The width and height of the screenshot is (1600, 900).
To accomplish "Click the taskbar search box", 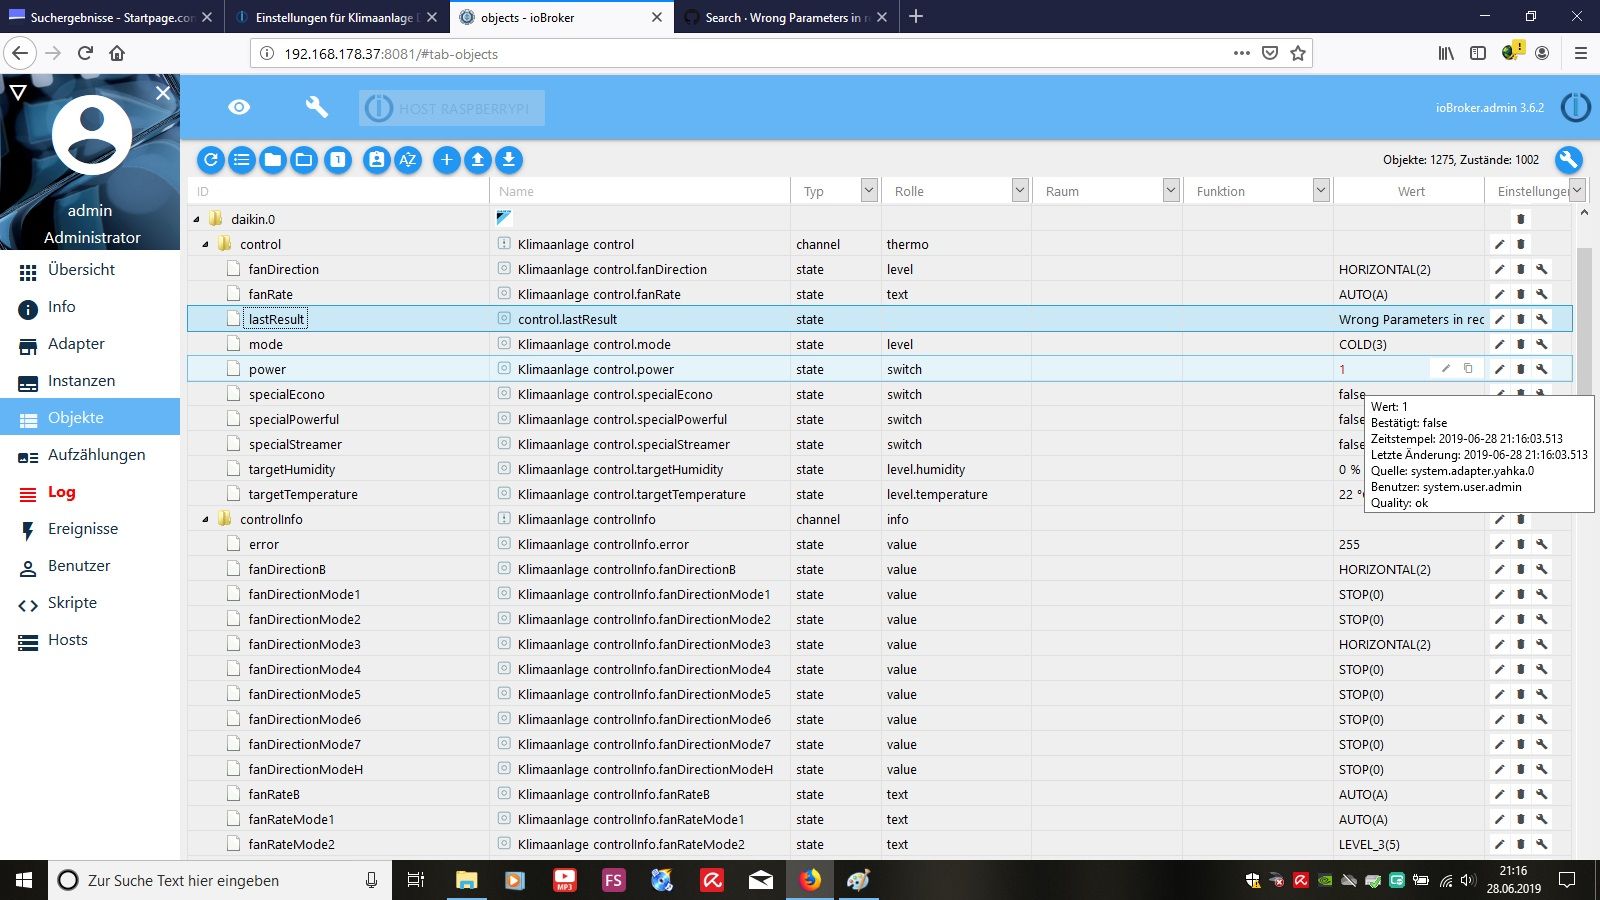I will coord(220,880).
